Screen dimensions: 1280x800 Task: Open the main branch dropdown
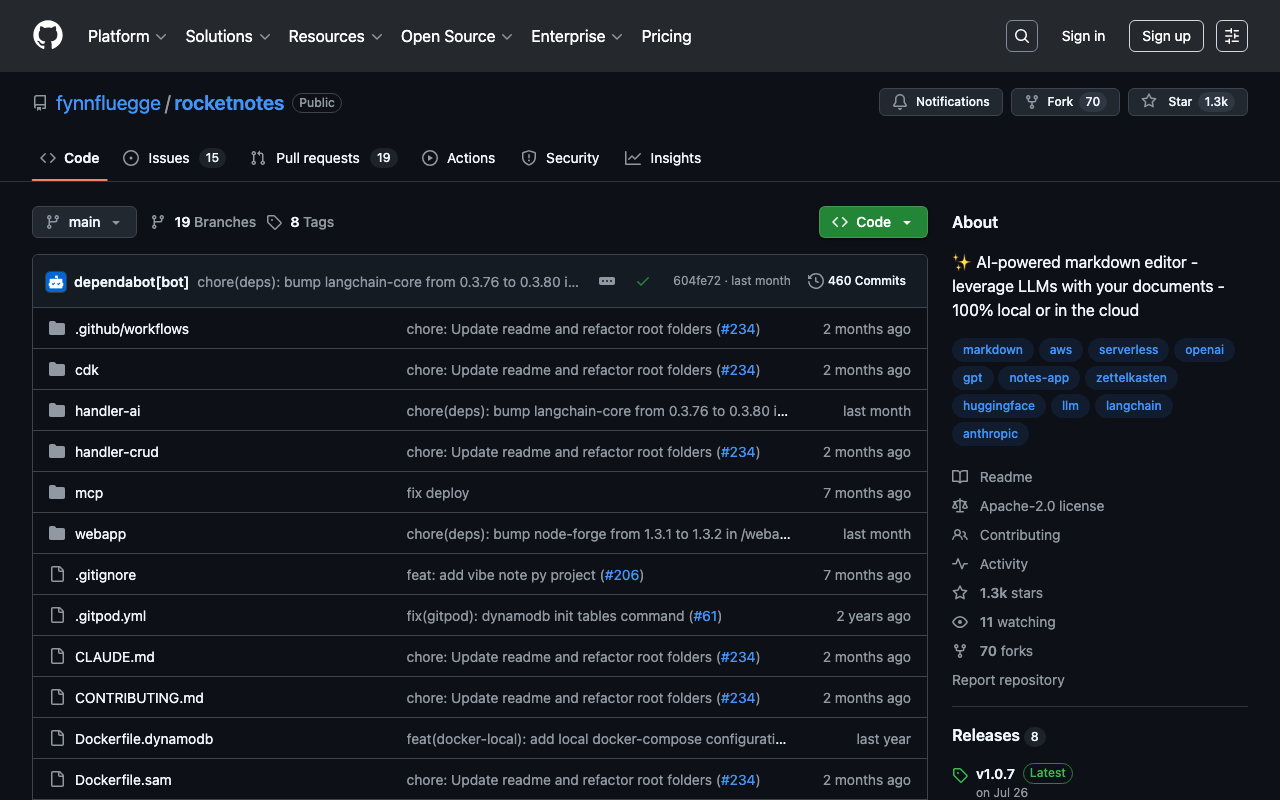pyautogui.click(x=84, y=222)
